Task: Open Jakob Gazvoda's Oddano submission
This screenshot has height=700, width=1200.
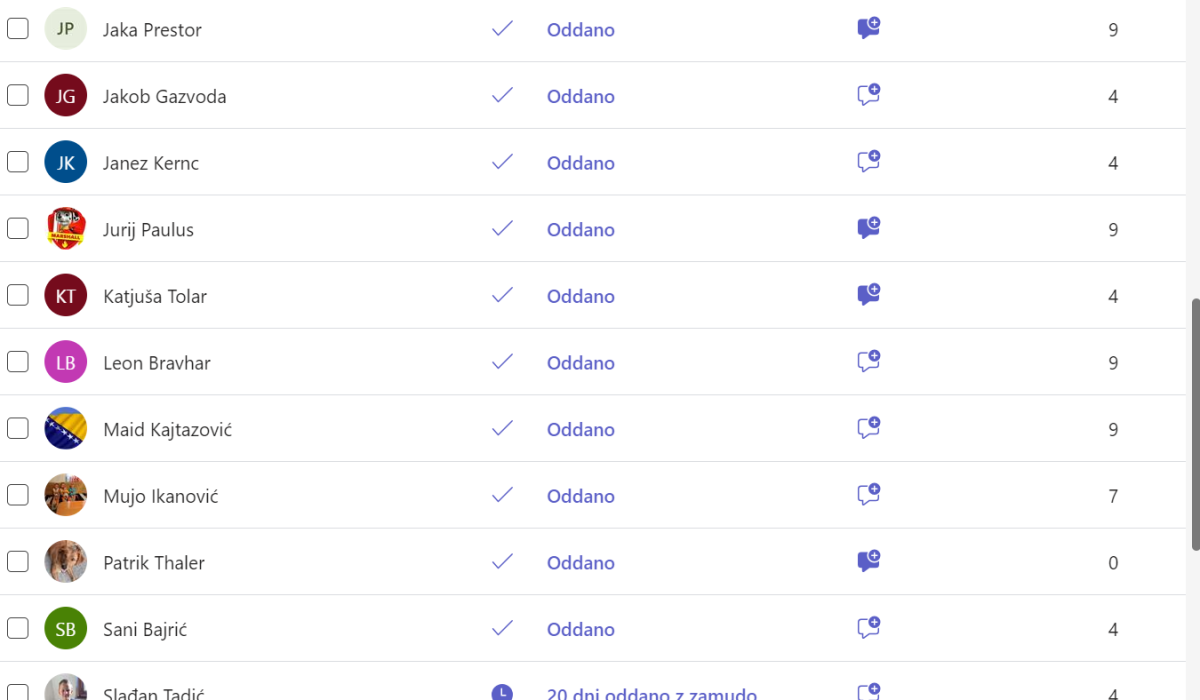Action: click(580, 96)
